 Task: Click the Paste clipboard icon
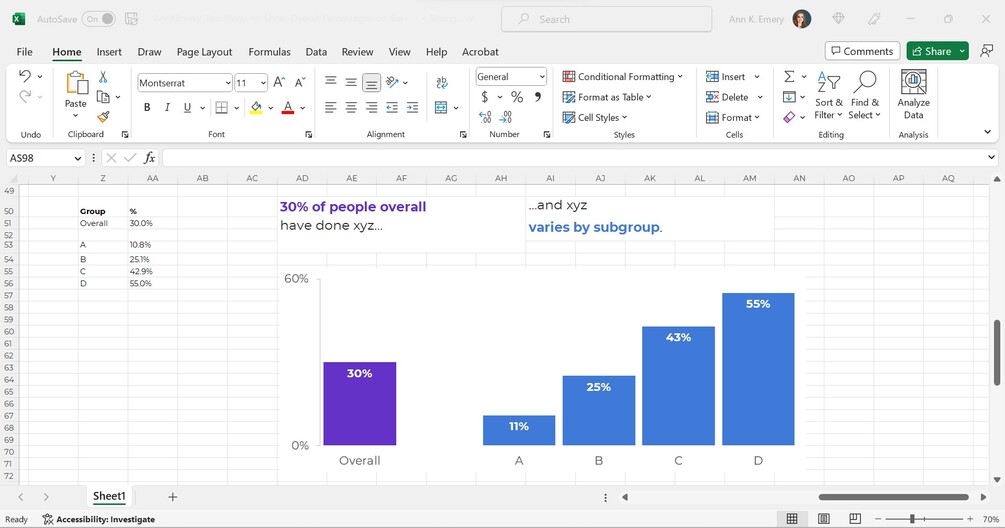(x=76, y=83)
